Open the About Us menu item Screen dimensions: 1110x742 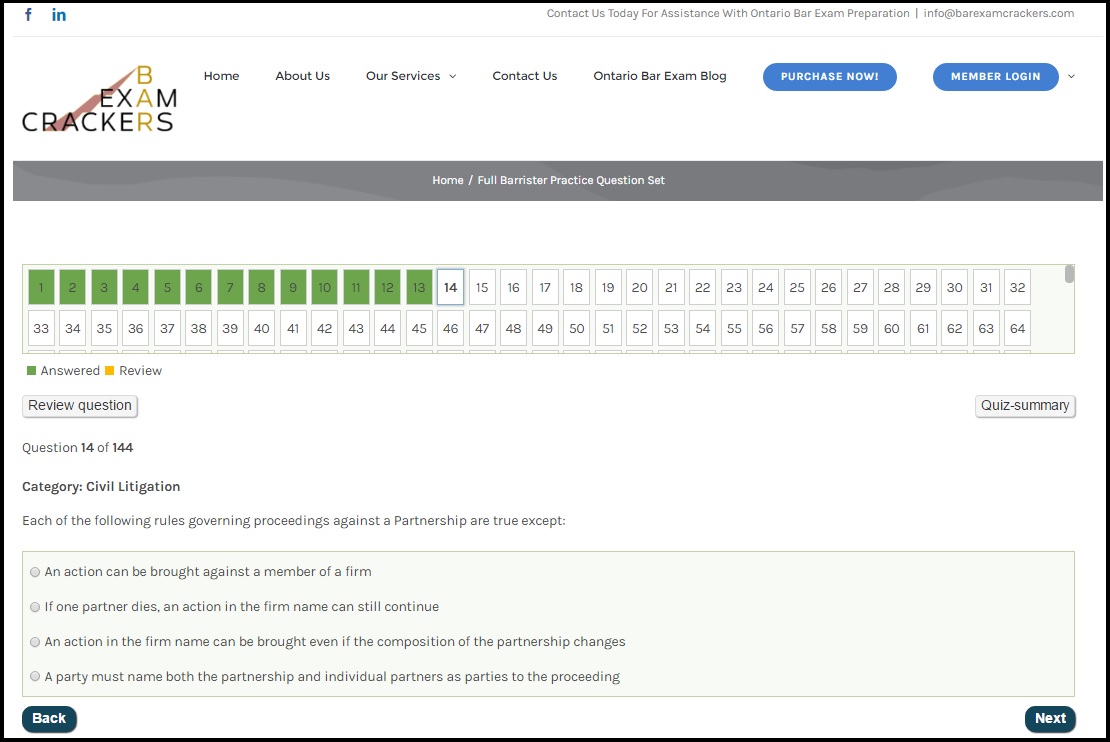(302, 76)
